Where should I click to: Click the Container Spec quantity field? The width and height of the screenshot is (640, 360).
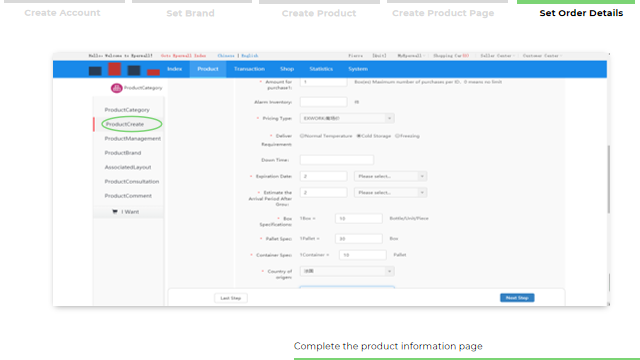point(362,255)
